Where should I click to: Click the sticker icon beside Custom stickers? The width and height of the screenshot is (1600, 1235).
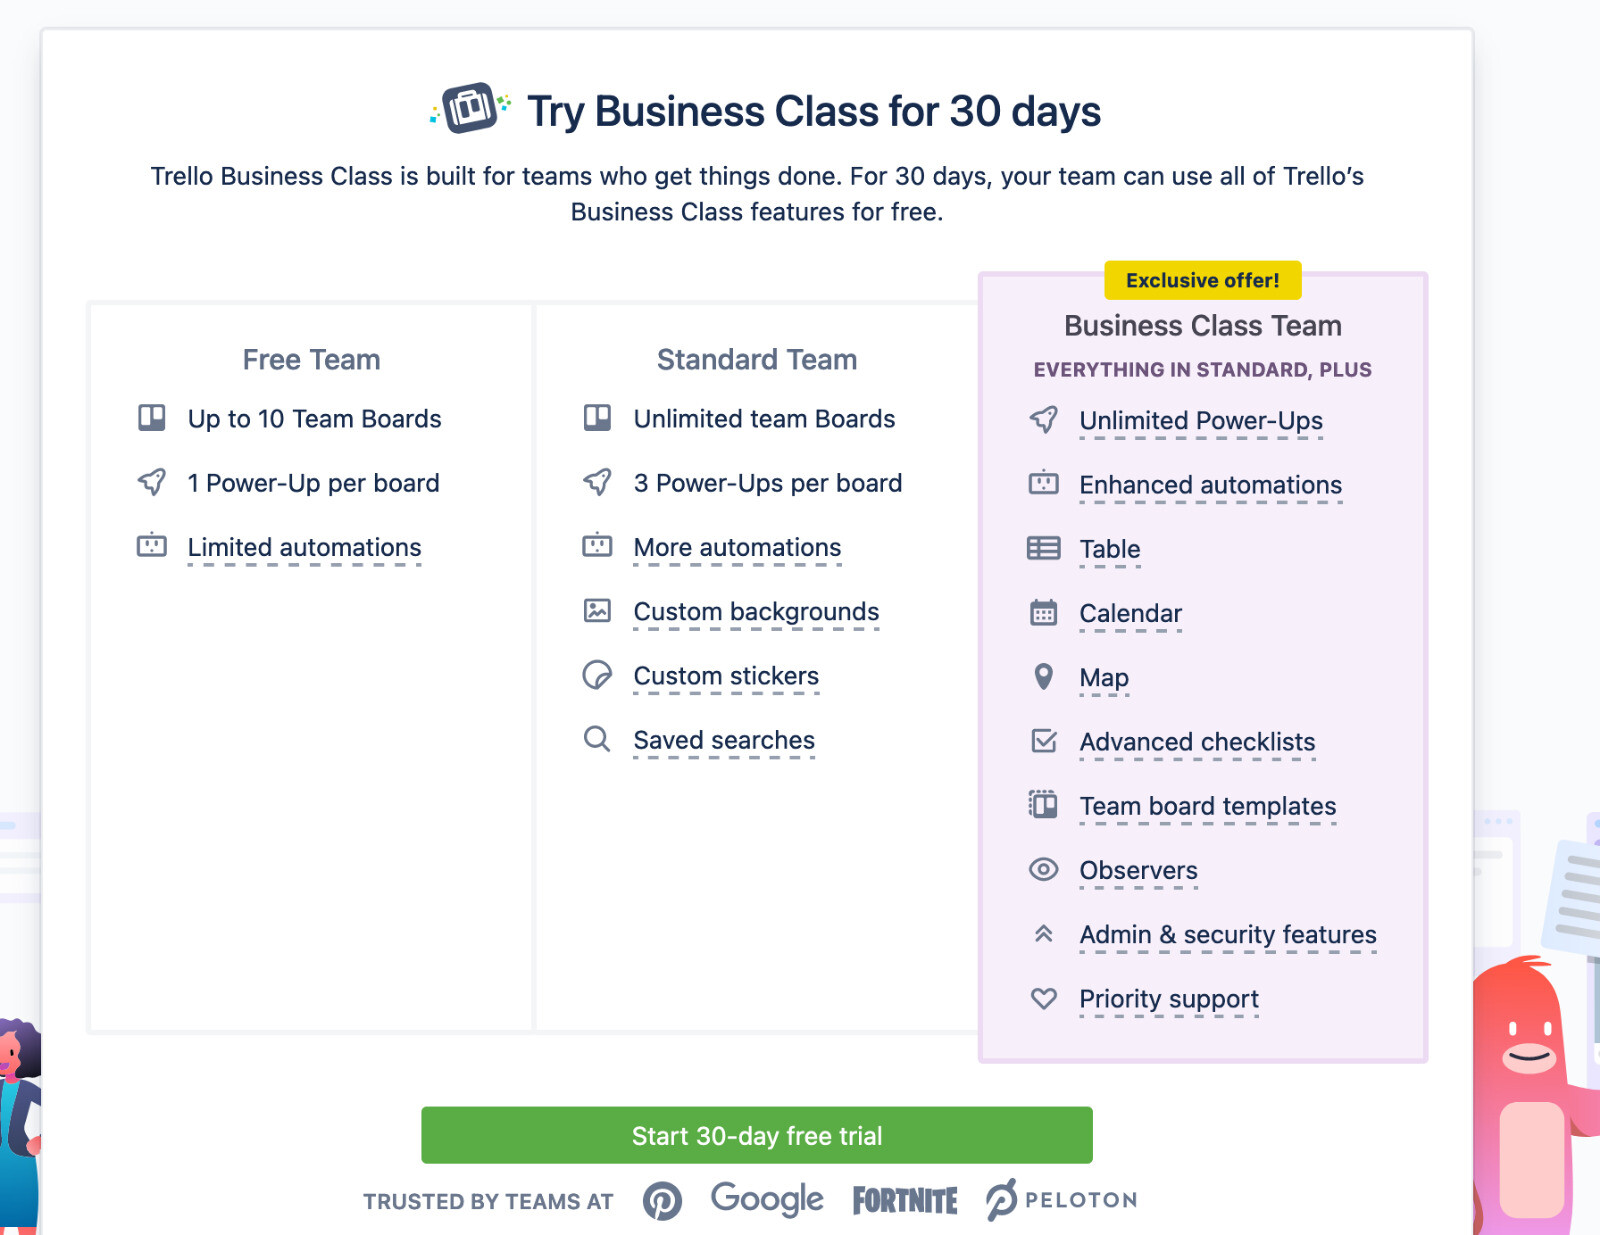coord(597,675)
